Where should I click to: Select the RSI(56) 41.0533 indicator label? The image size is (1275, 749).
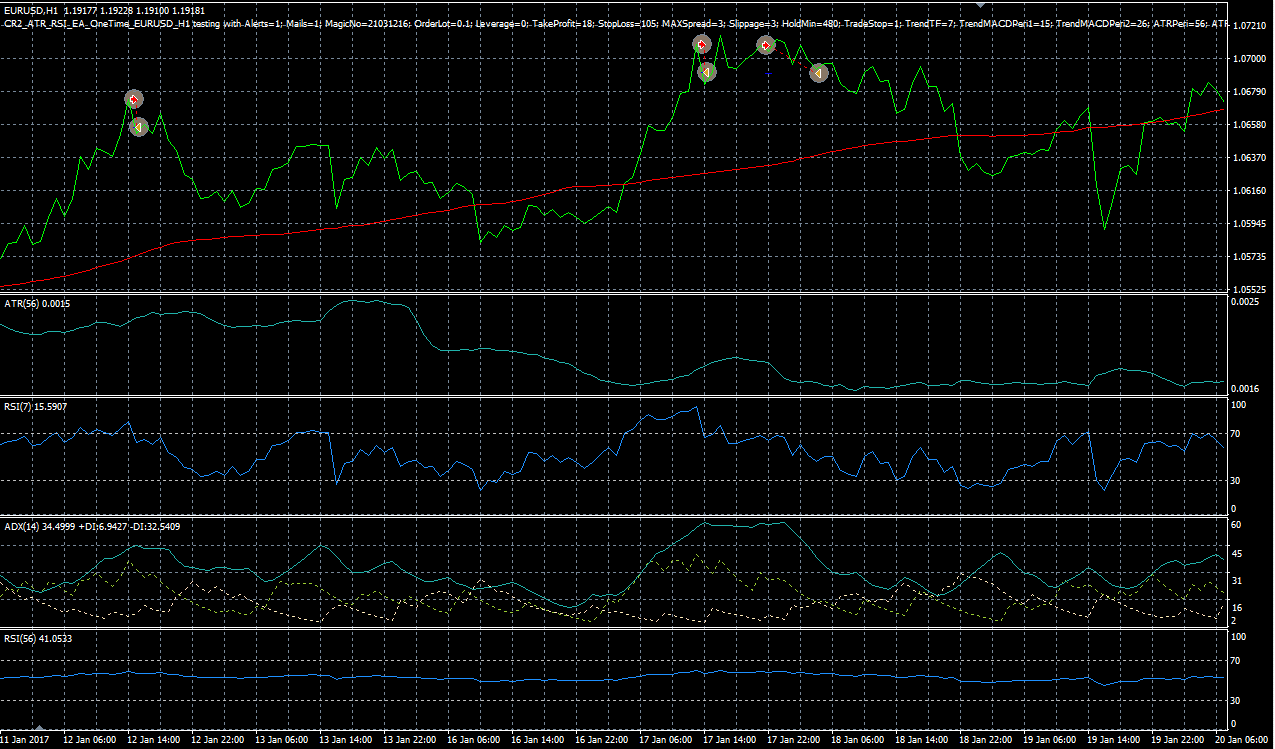39,637
